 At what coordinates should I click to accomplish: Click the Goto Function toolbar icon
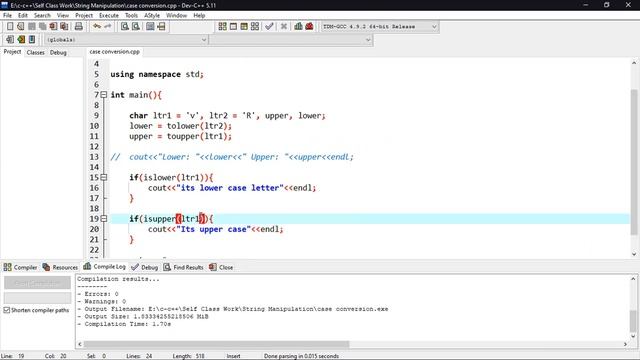tap(150, 27)
